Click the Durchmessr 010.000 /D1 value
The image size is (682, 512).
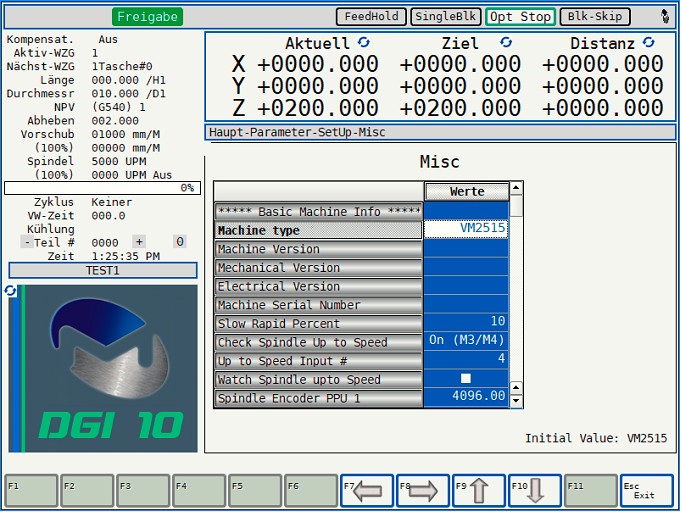coord(128,94)
